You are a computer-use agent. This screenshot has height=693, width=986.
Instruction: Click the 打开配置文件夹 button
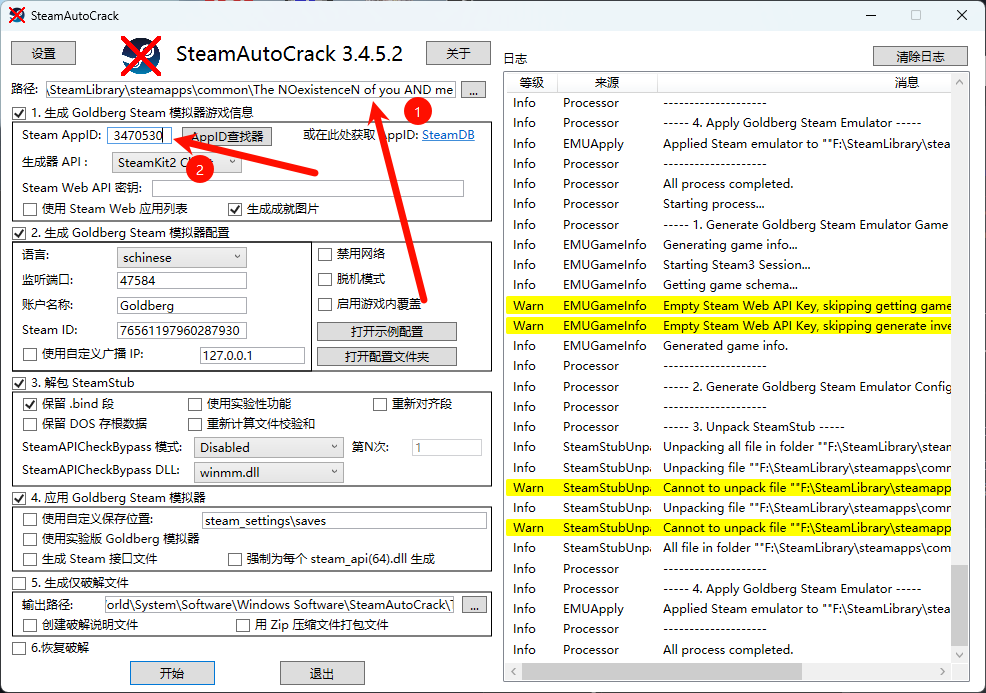coord(387,356)
